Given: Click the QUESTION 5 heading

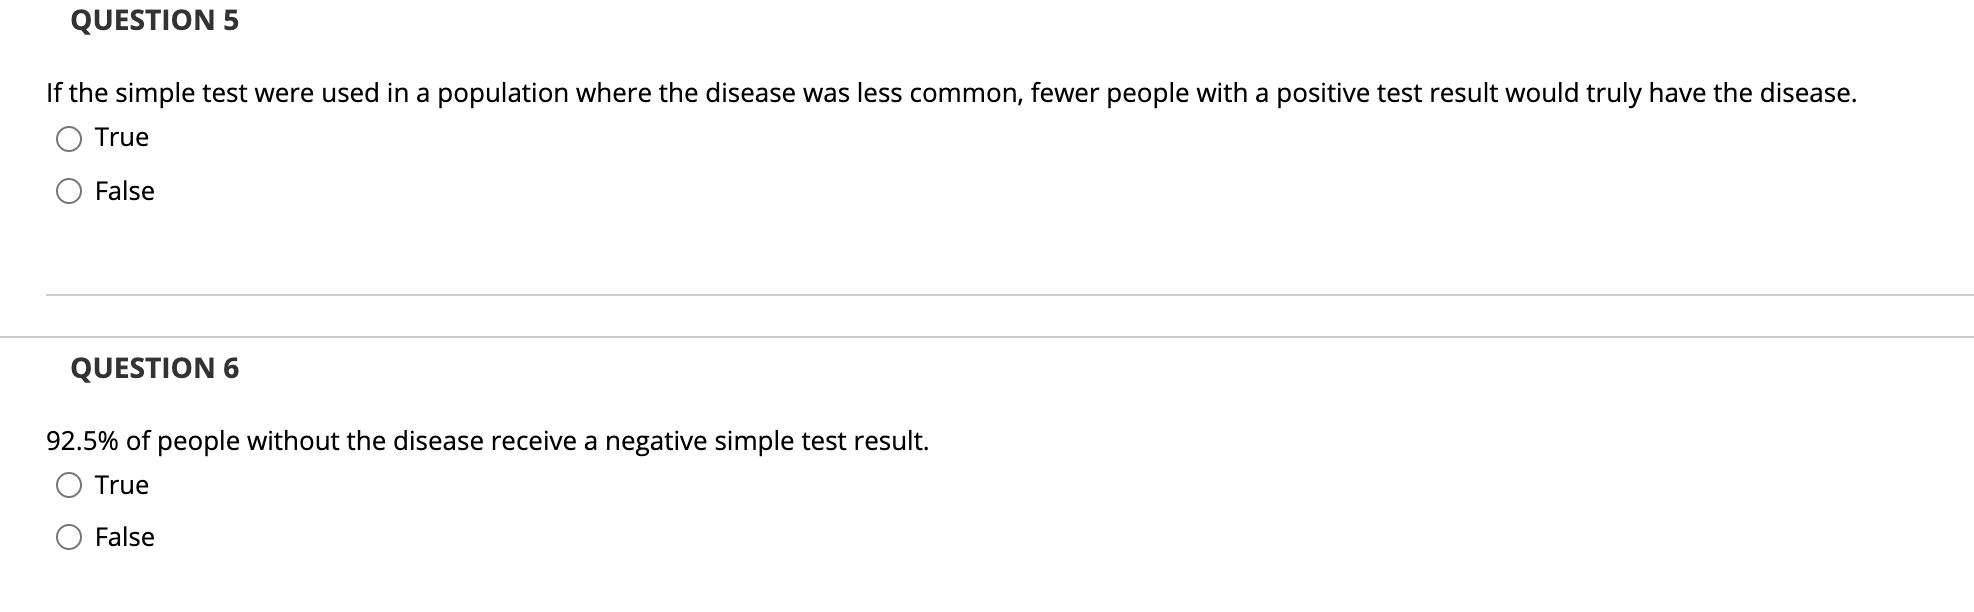Looking at the screenshot, I should pos(152,19).
